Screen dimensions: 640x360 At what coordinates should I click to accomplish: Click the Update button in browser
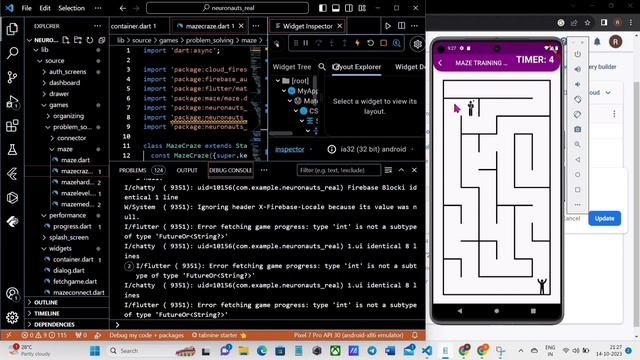604,218
